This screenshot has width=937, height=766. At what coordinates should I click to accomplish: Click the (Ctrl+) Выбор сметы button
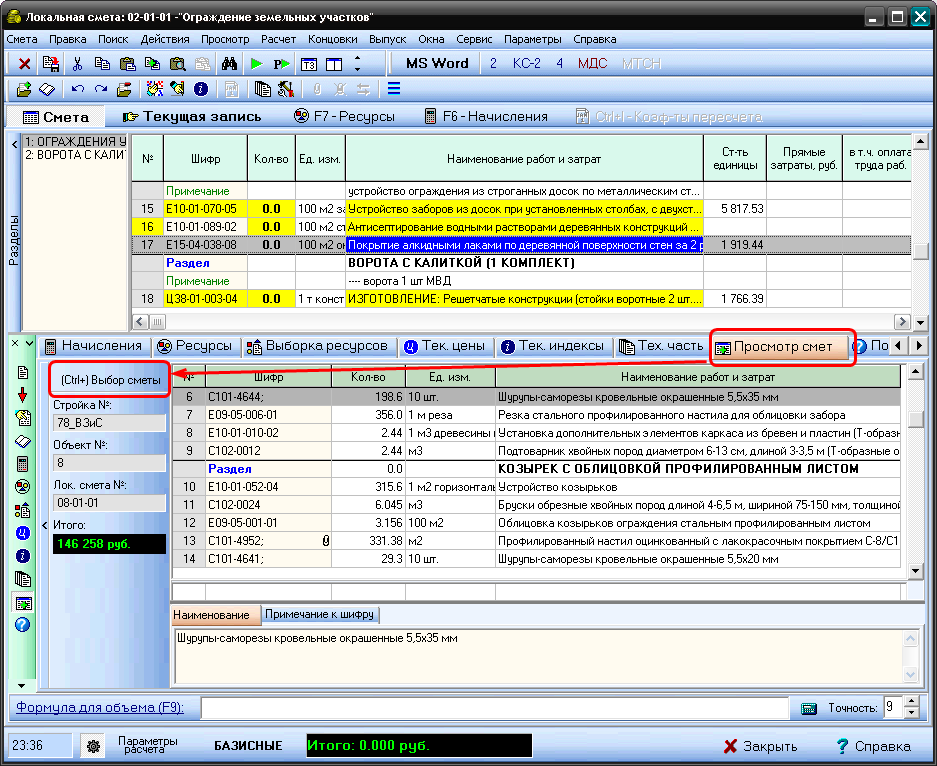coord(108,380)
